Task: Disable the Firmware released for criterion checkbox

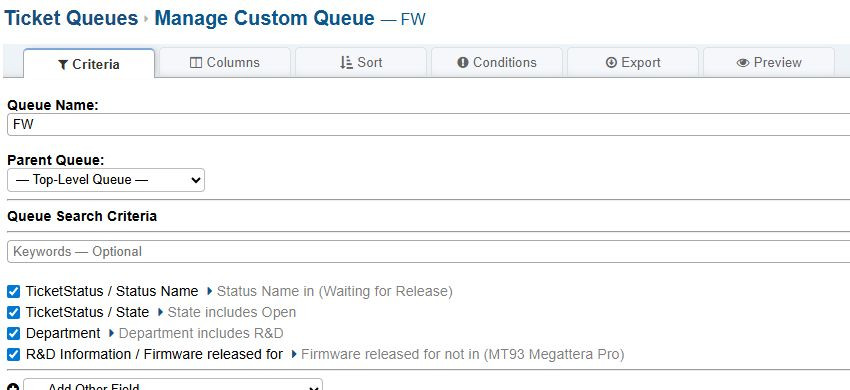Action: (14, 354)
